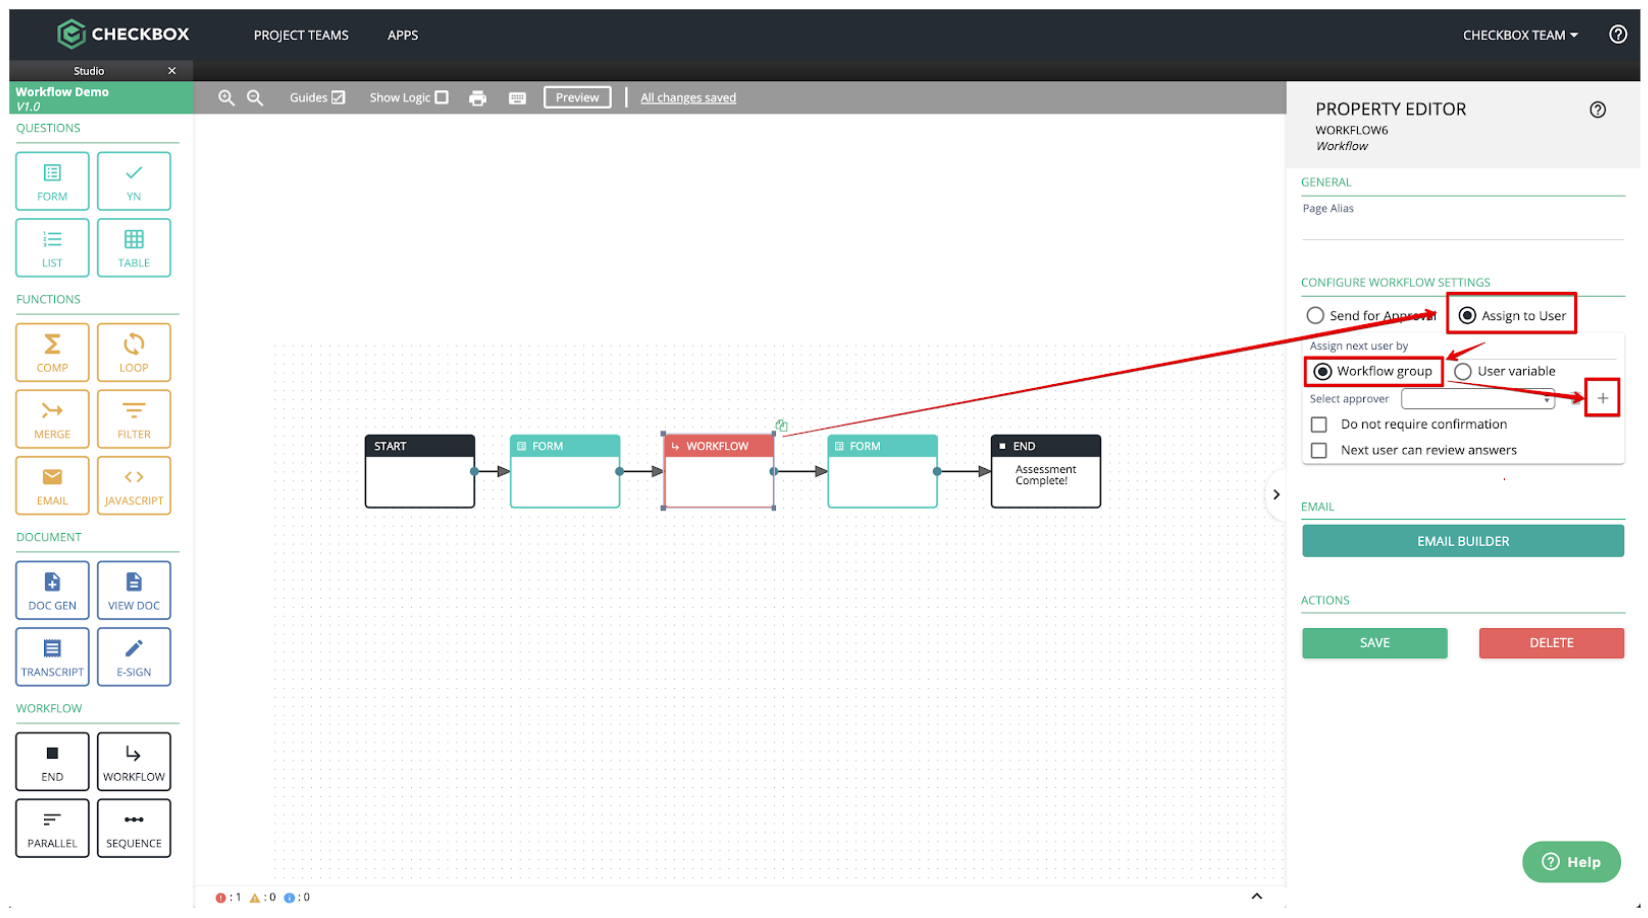Select the red WORKFLOW node on the canvas

(x=719, y=471)
